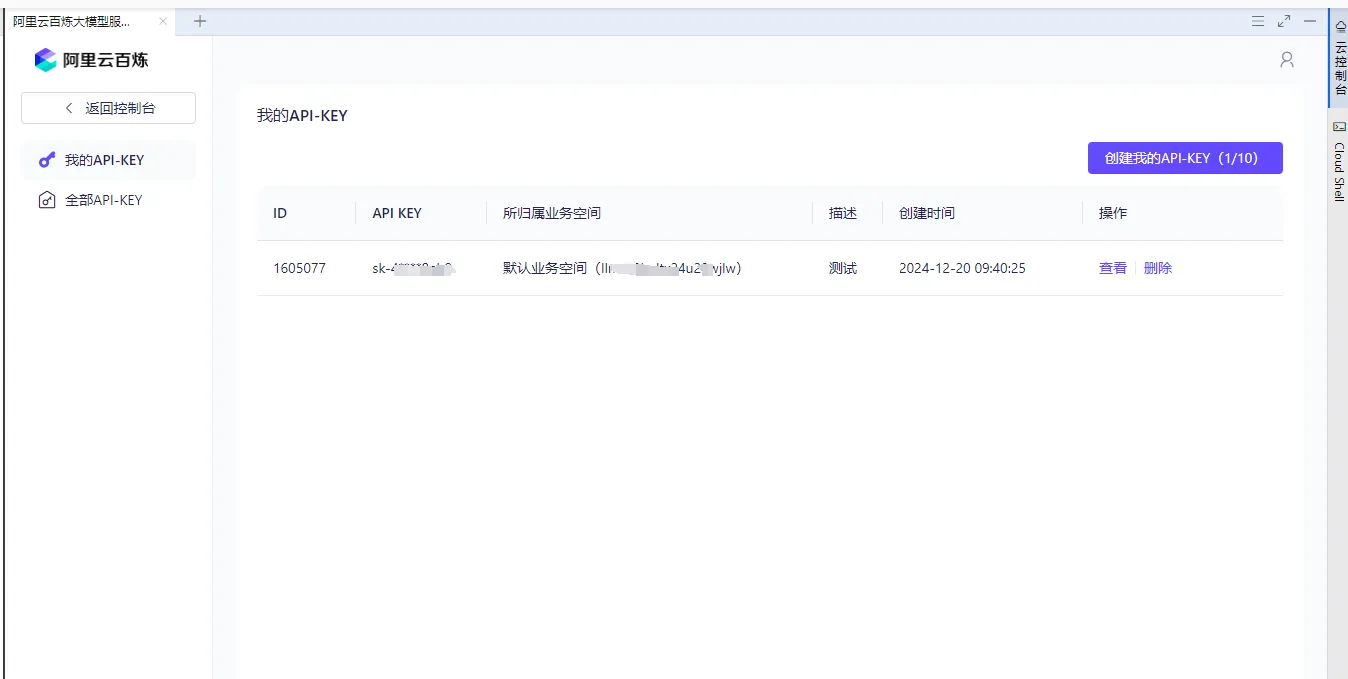Open the Cloud Shell side panel
The height and width of the screenshot is (679, 1348).
pyautogui.click(x=1339, y=161)
